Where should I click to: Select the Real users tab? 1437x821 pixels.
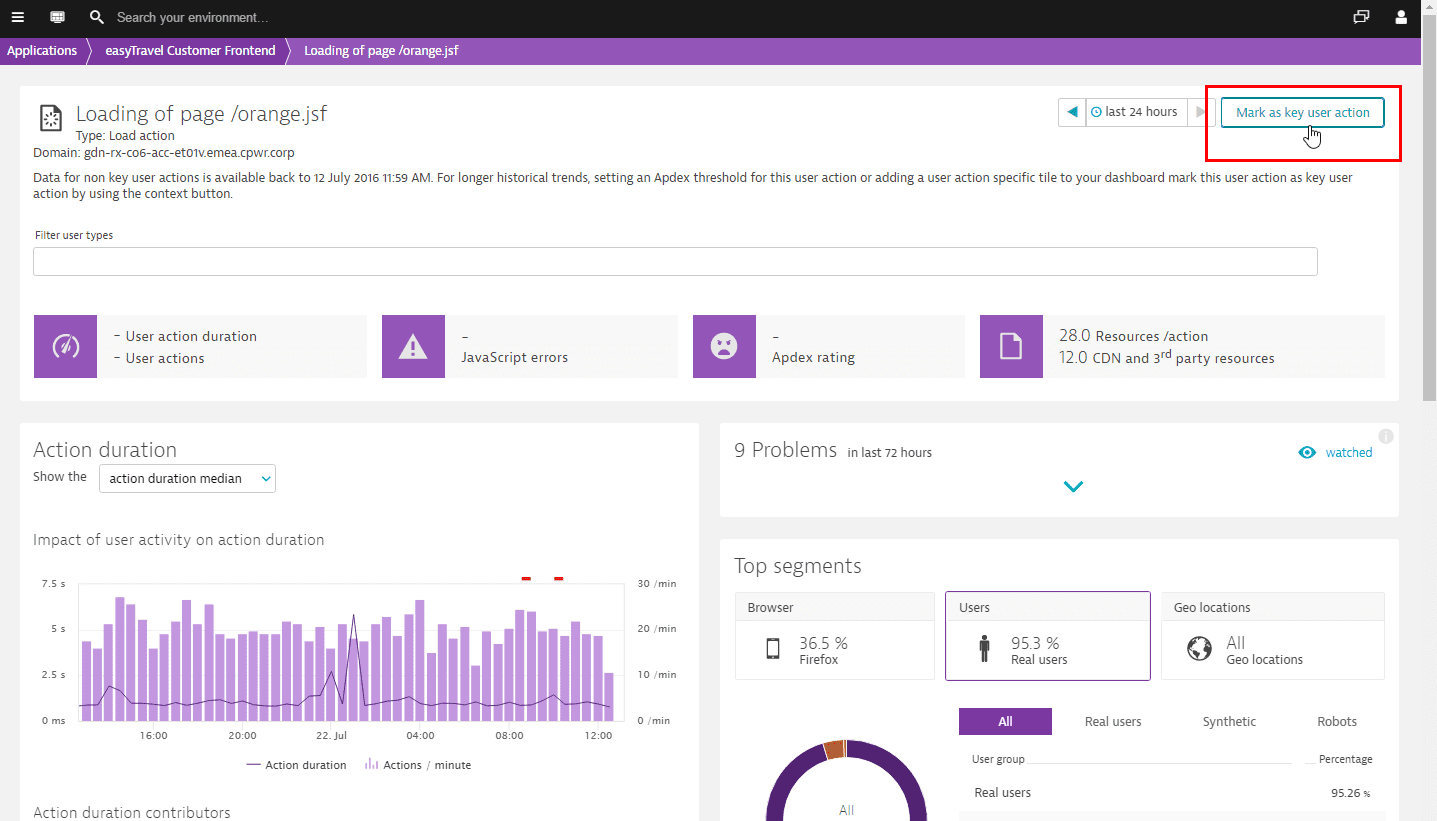(1113, 721)
